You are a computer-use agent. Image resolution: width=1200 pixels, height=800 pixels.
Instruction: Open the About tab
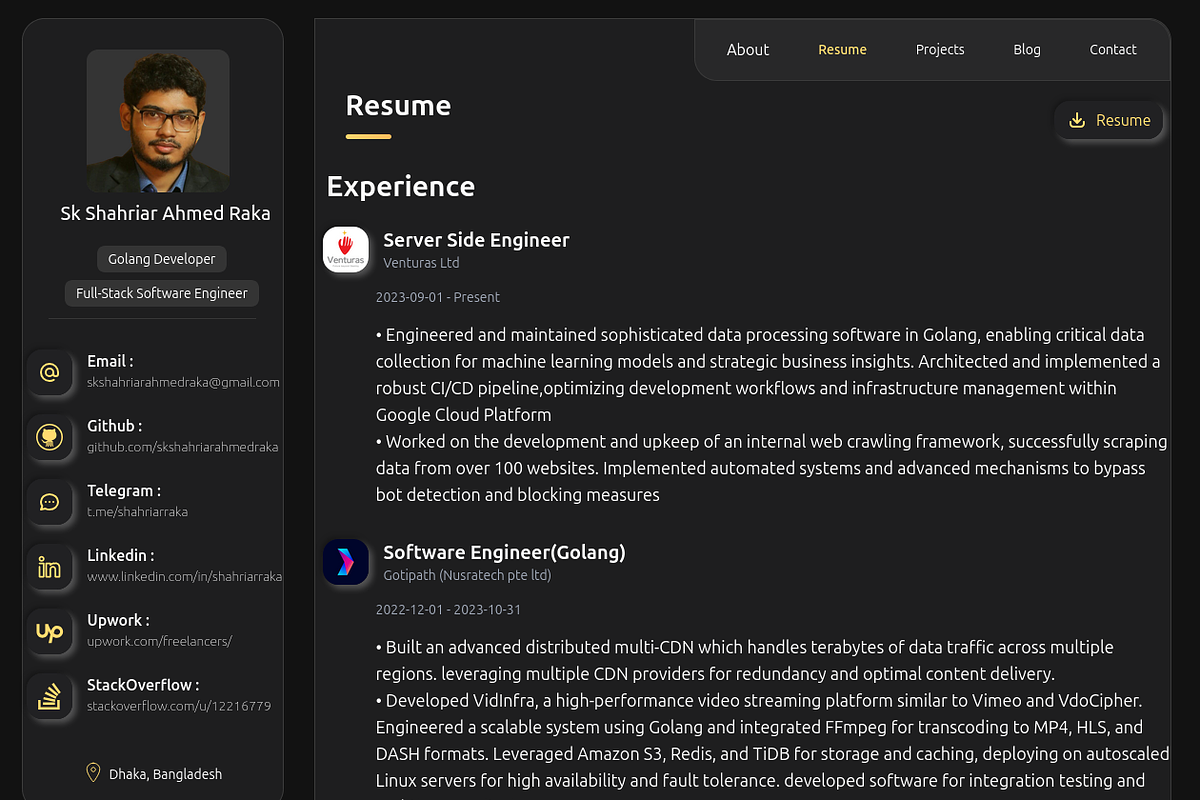coord(748,49)
